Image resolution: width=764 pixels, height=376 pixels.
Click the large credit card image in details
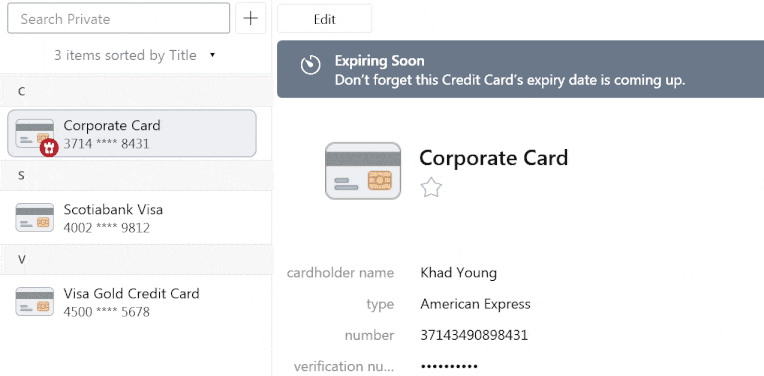click(x=363, y=171)
